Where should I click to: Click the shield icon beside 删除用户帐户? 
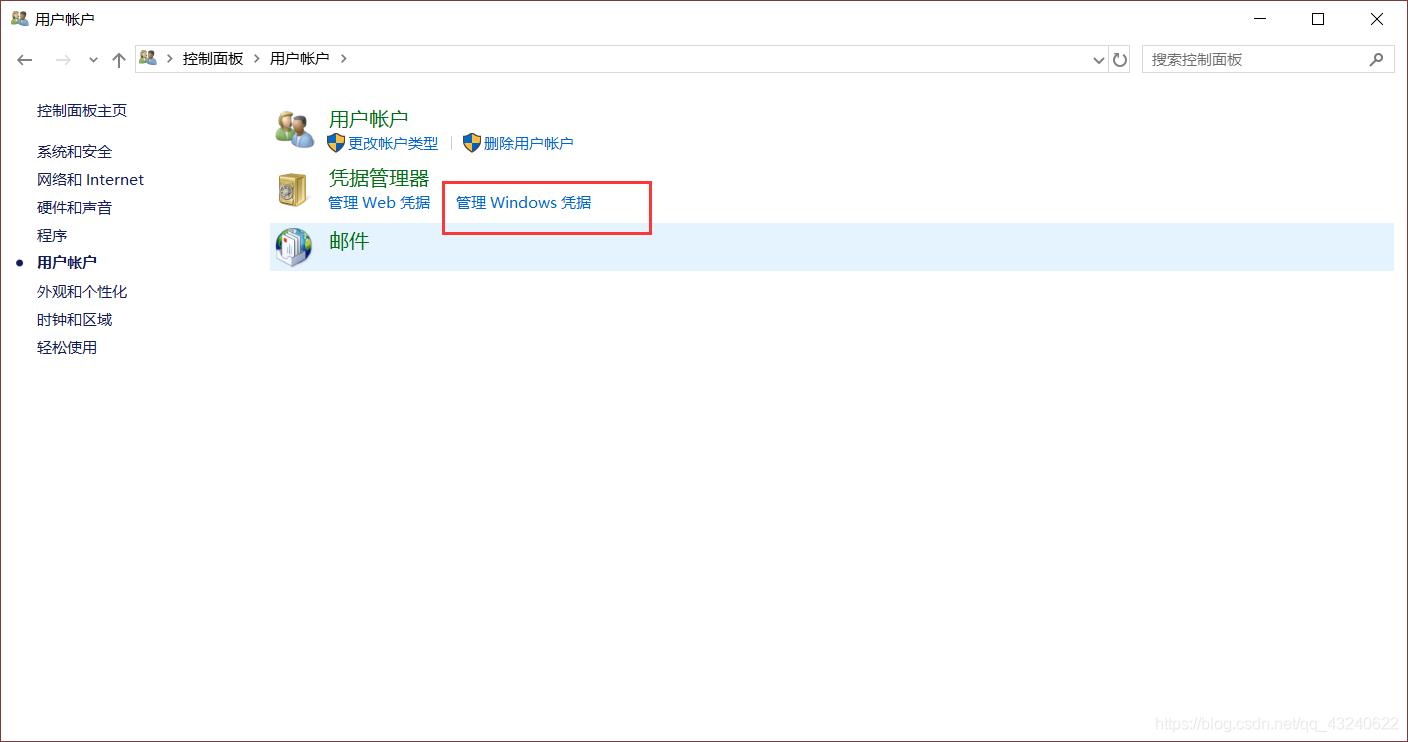click(472, 143)
